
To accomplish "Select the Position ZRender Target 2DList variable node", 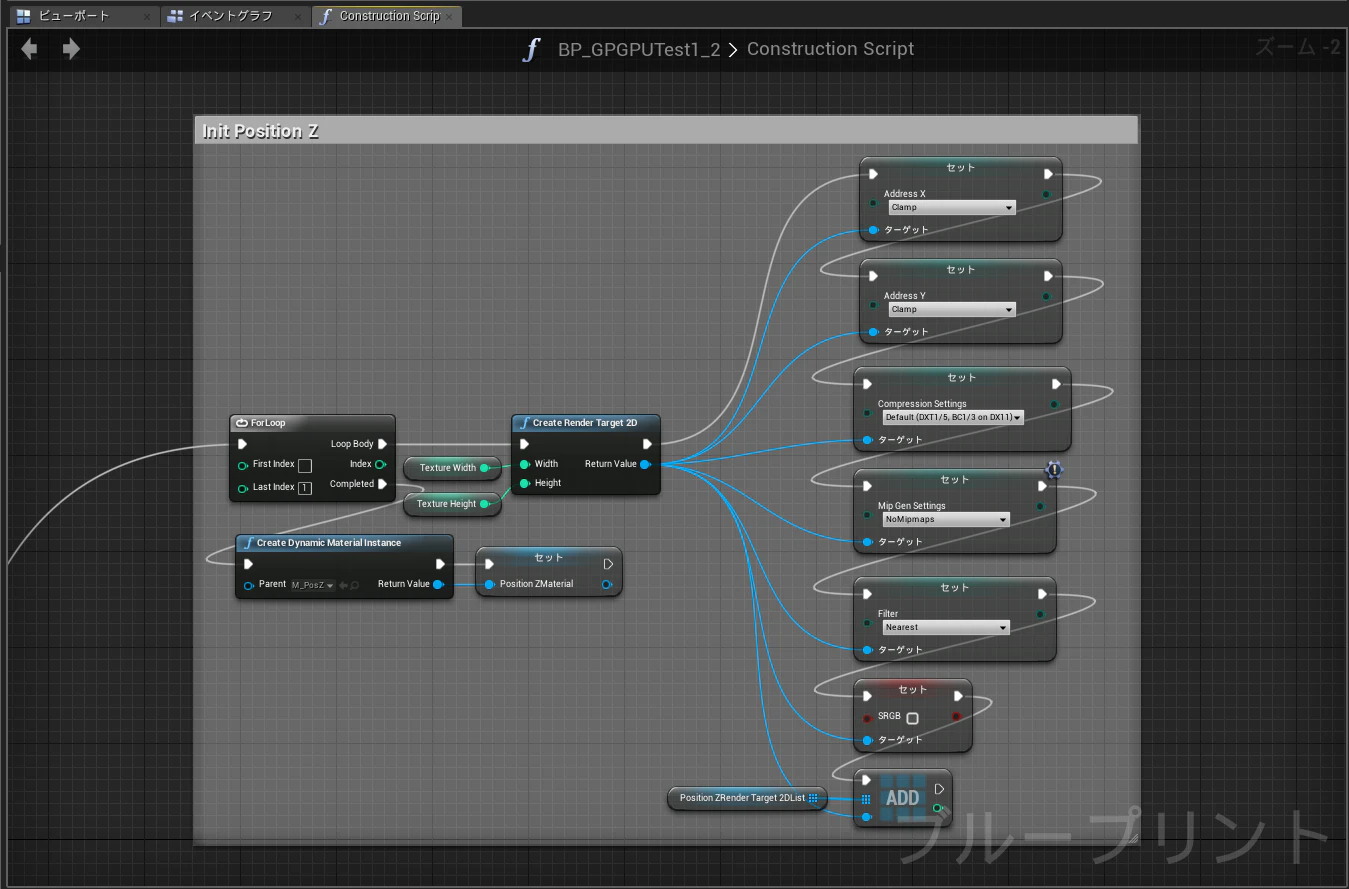I will (747, 798).
